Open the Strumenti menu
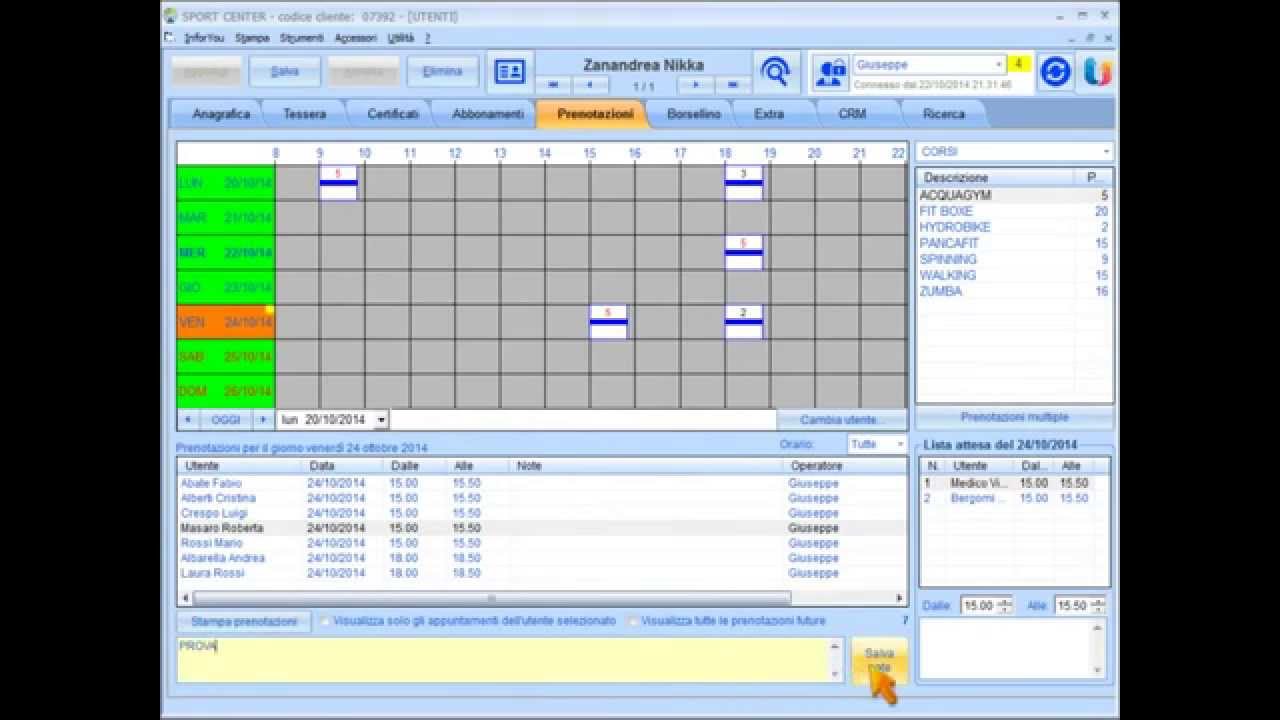This screenshot has height=720, width=1280. 301,38
